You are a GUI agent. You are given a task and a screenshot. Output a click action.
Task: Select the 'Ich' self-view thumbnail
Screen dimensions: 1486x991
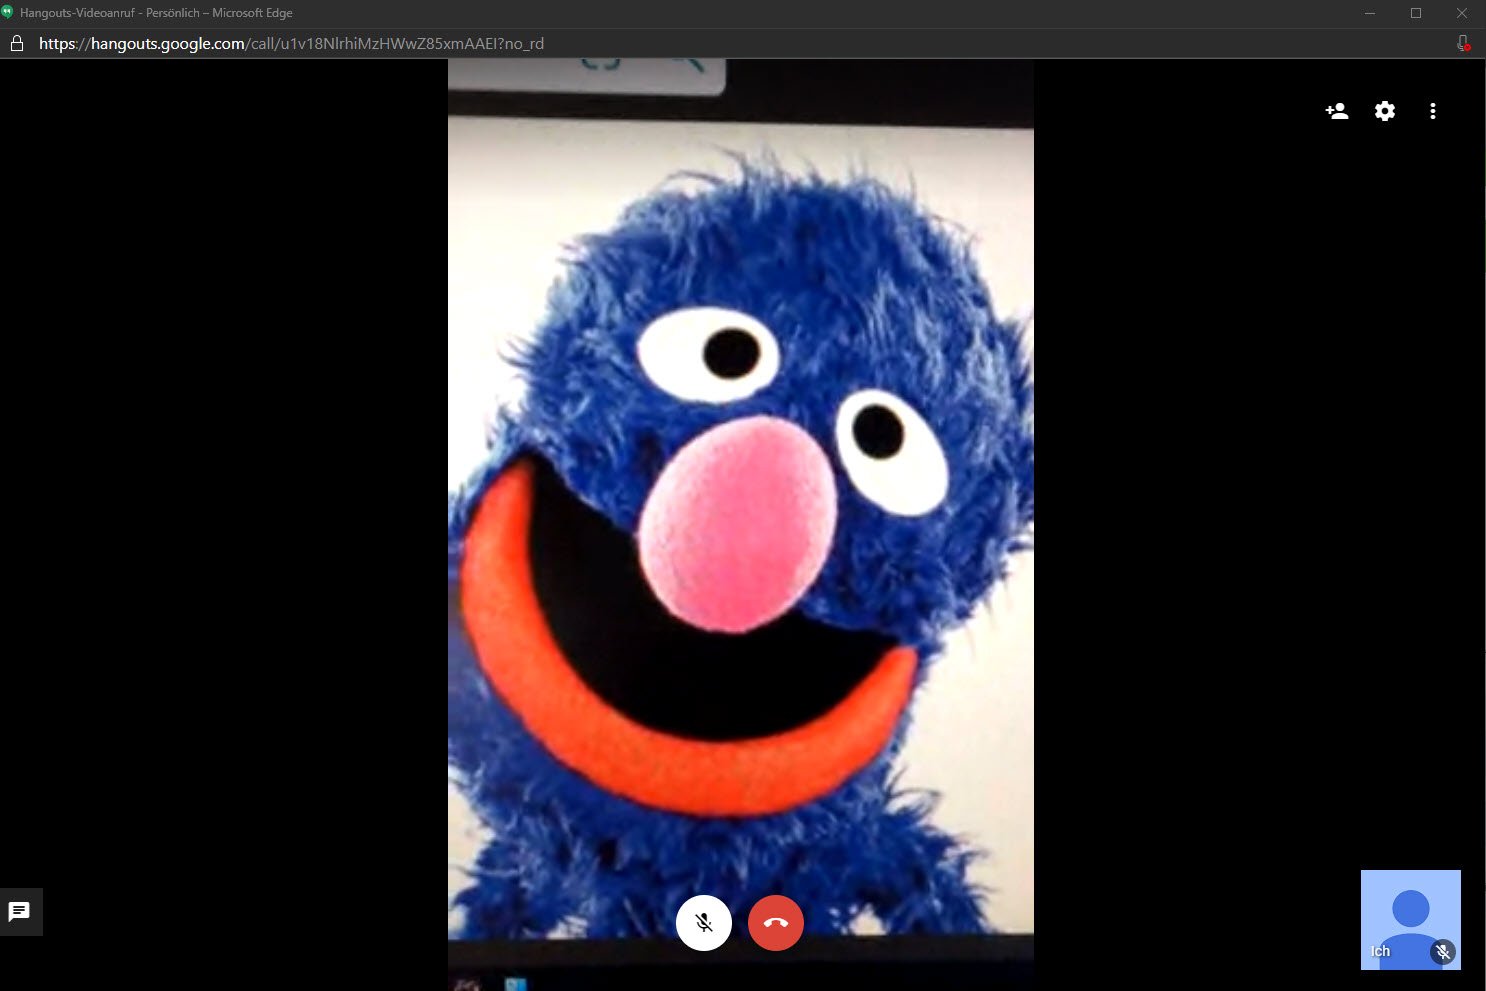(1411, 920)
